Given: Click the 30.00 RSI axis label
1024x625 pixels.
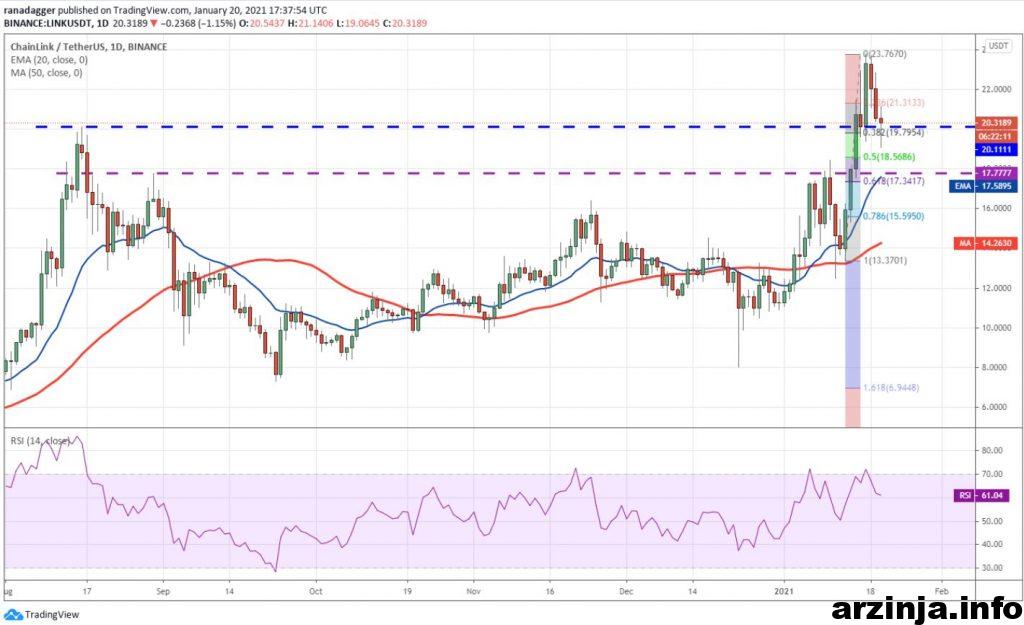Looking at the screenshot, I should [991, 568].
